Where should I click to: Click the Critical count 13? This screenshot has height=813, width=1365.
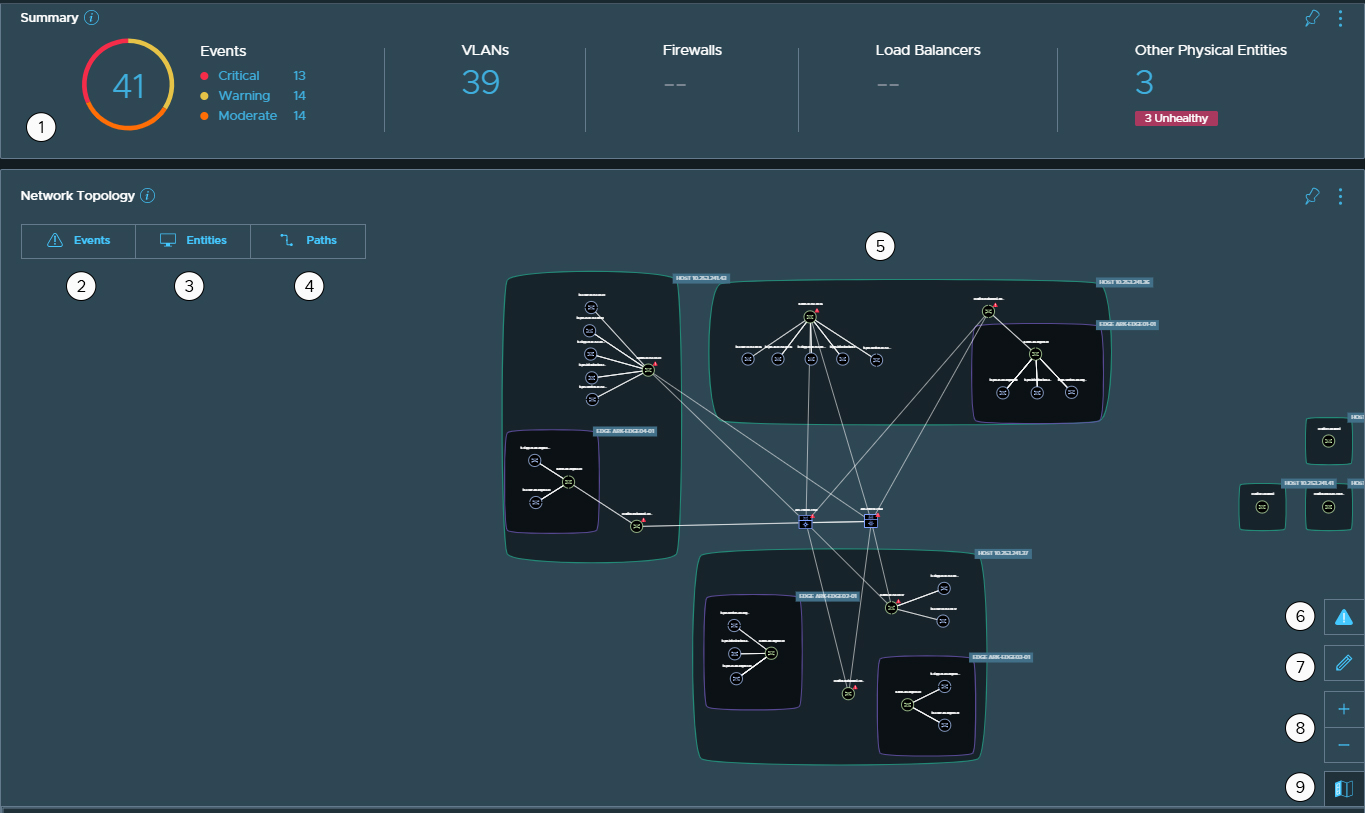[299, 76]
